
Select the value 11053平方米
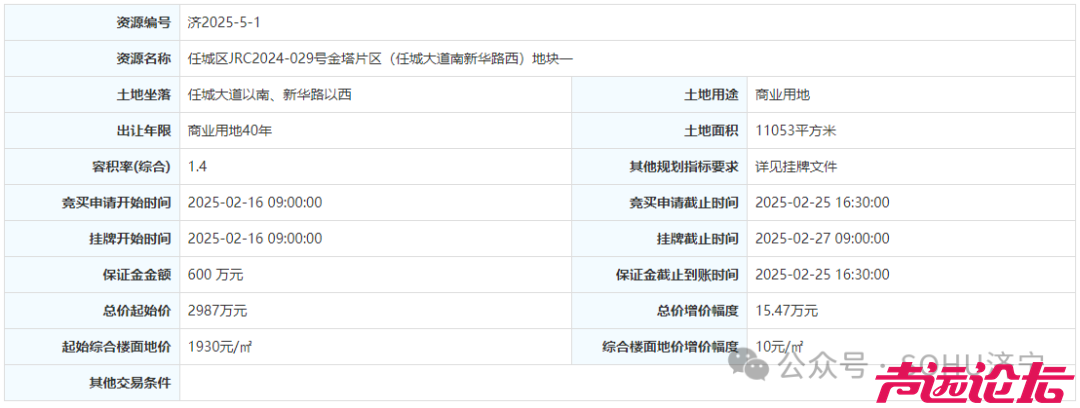pyautogui.click(x=796, y=131)
